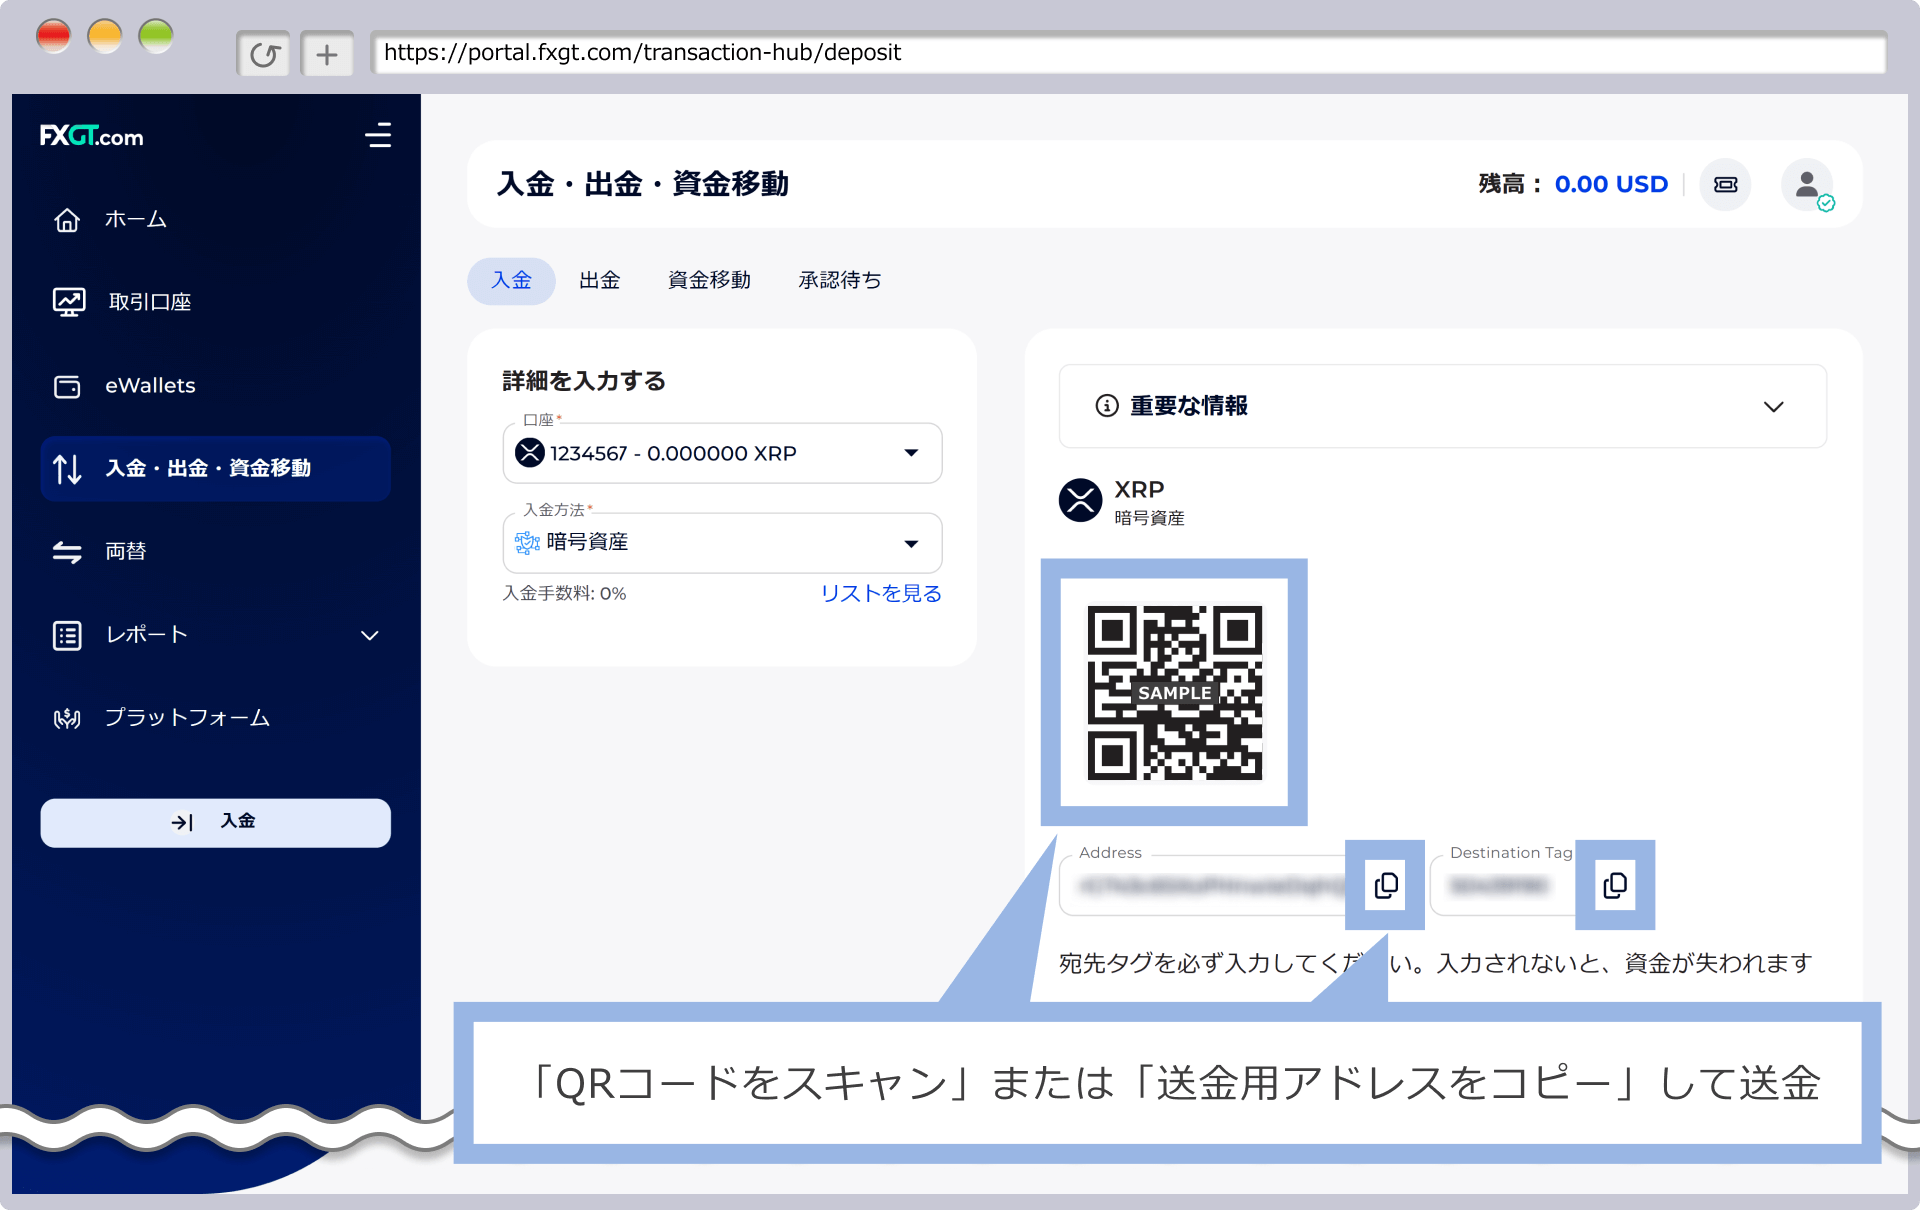Click the browser URL address bar
This screenshot has height=1210, width=1920.
click(1128, 52)
